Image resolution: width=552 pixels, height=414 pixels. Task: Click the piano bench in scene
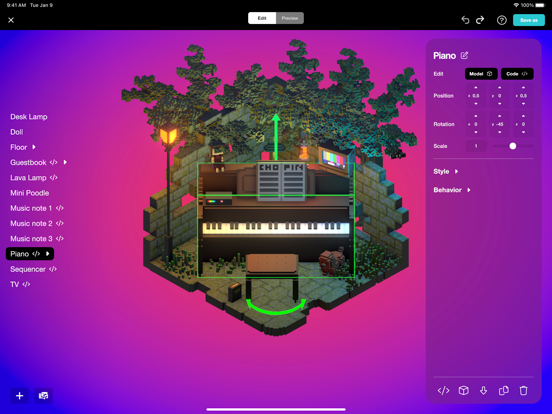[x=272, y=269]
